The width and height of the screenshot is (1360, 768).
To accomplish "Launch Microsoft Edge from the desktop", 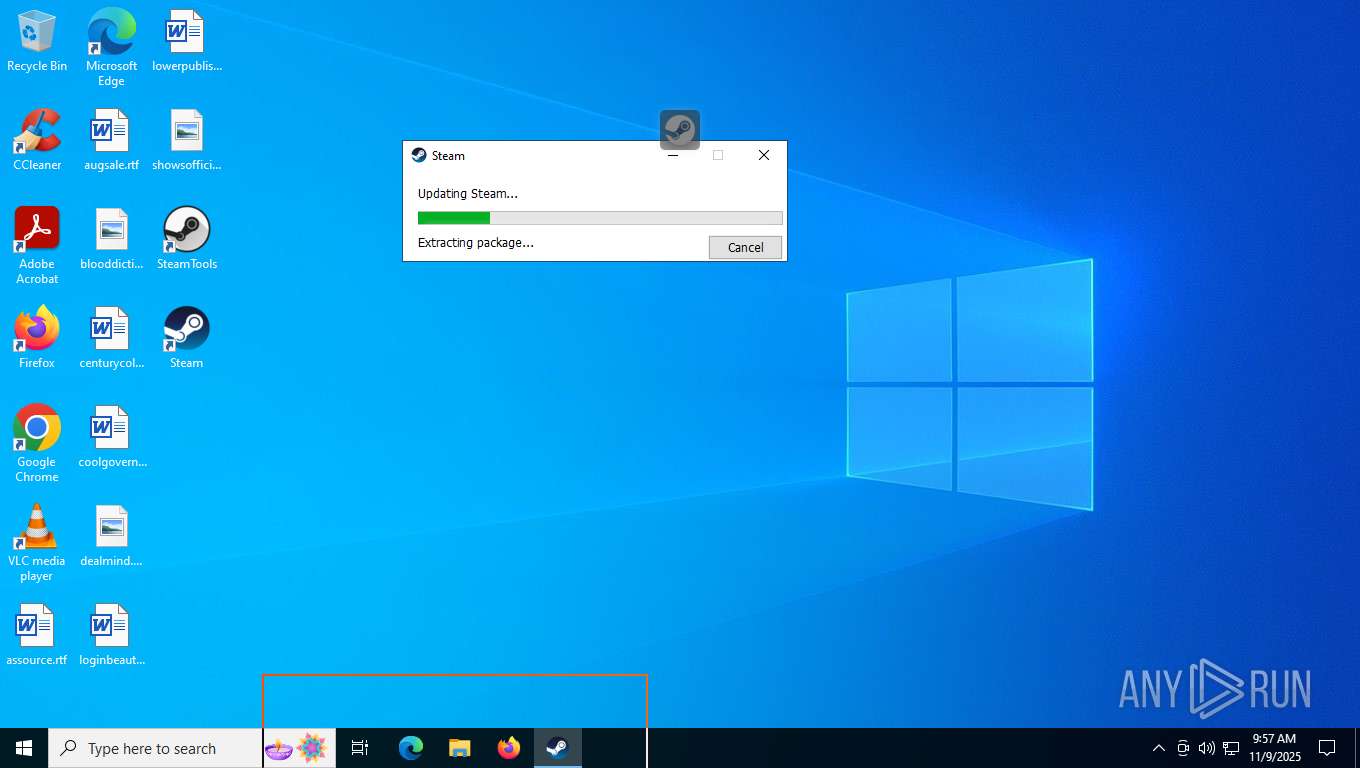I will pos(111,48).
